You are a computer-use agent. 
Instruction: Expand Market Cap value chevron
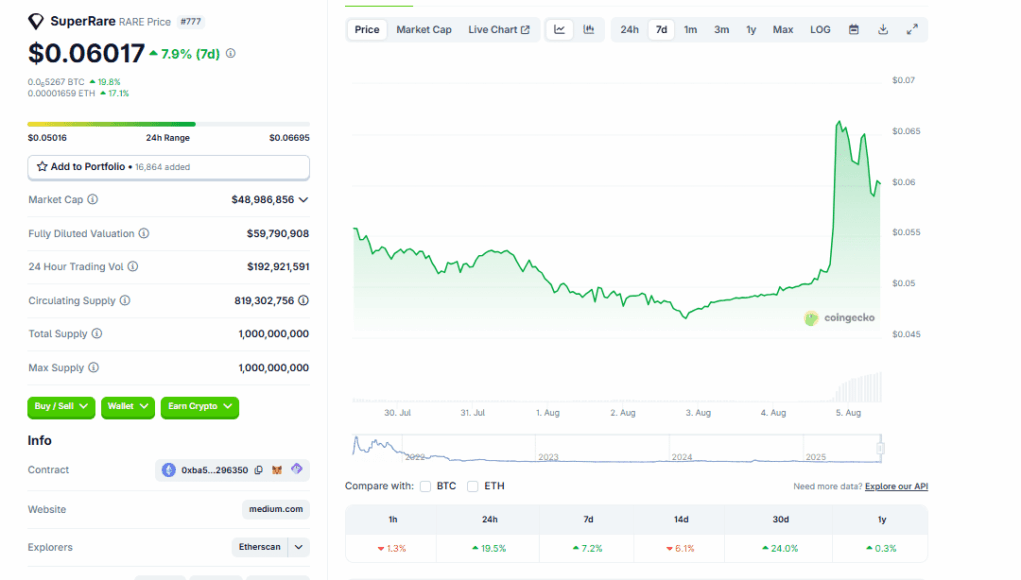click(x=303, y=200)
